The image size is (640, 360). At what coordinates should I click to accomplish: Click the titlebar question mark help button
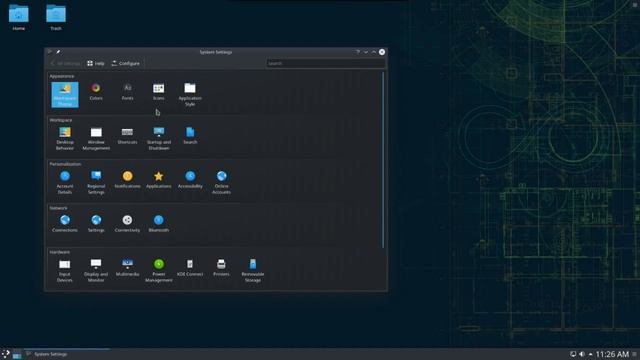coord(358,52)
